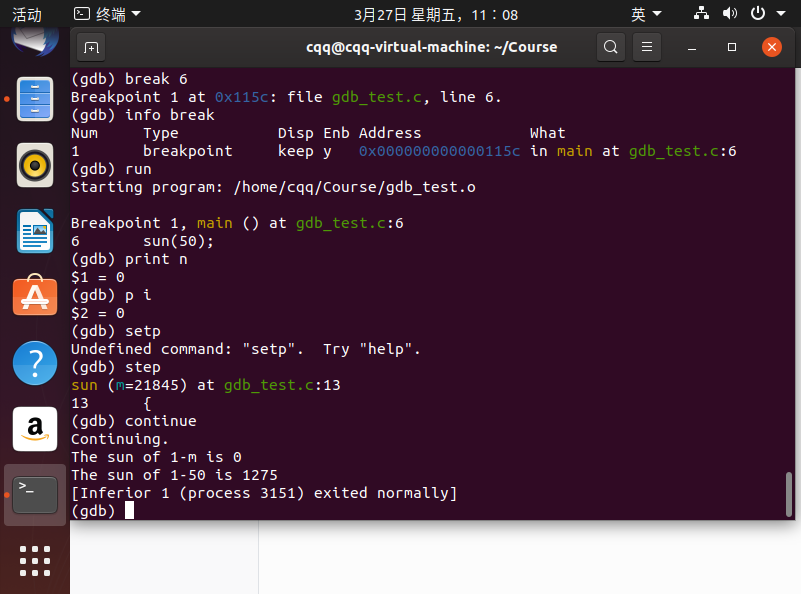Click the "(gdb) info break" command line
This screenshot has height=594, width=801.
[x=143, y=115]
